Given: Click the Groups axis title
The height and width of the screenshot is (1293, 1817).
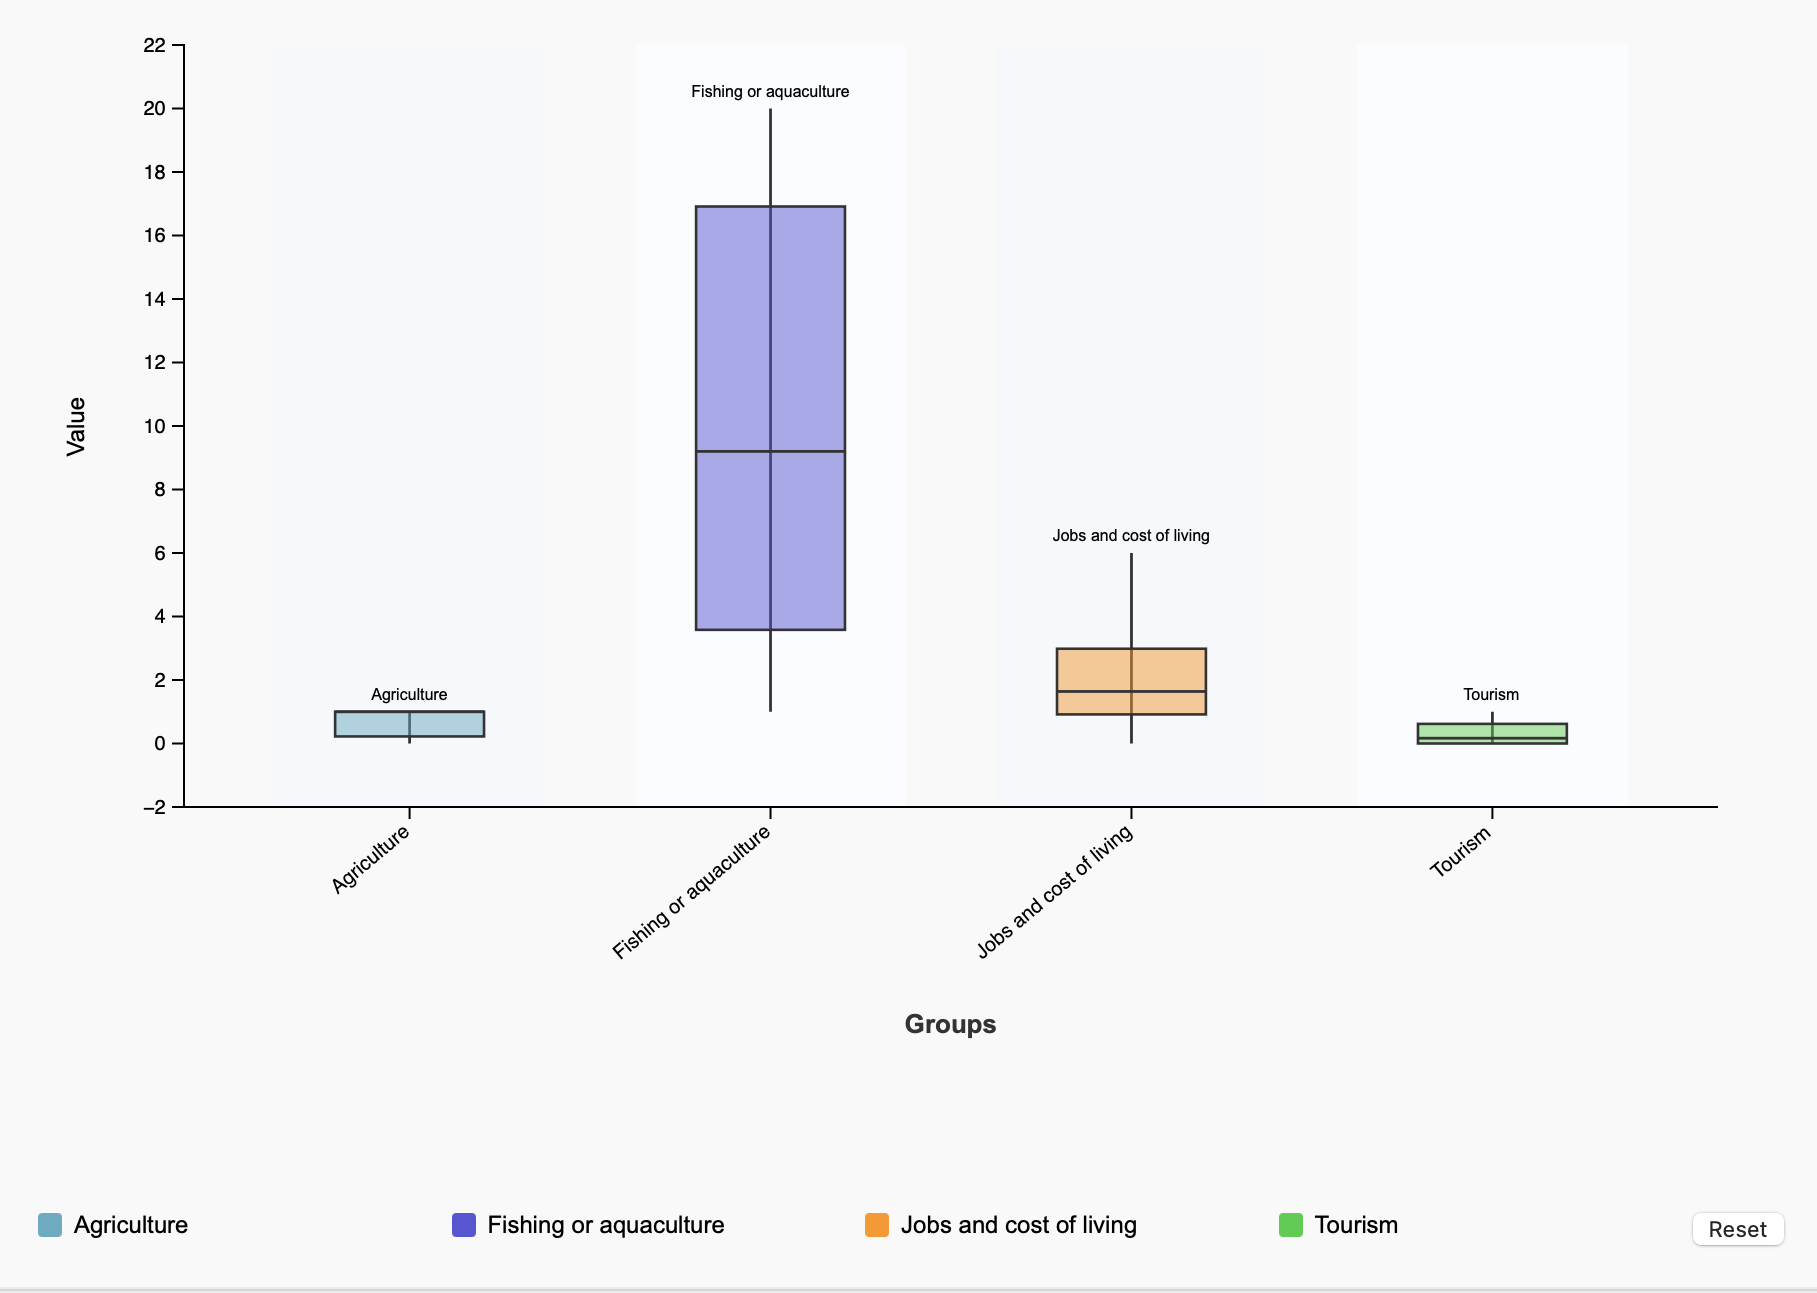Looking at the screenshot, I should point(950,1024).
